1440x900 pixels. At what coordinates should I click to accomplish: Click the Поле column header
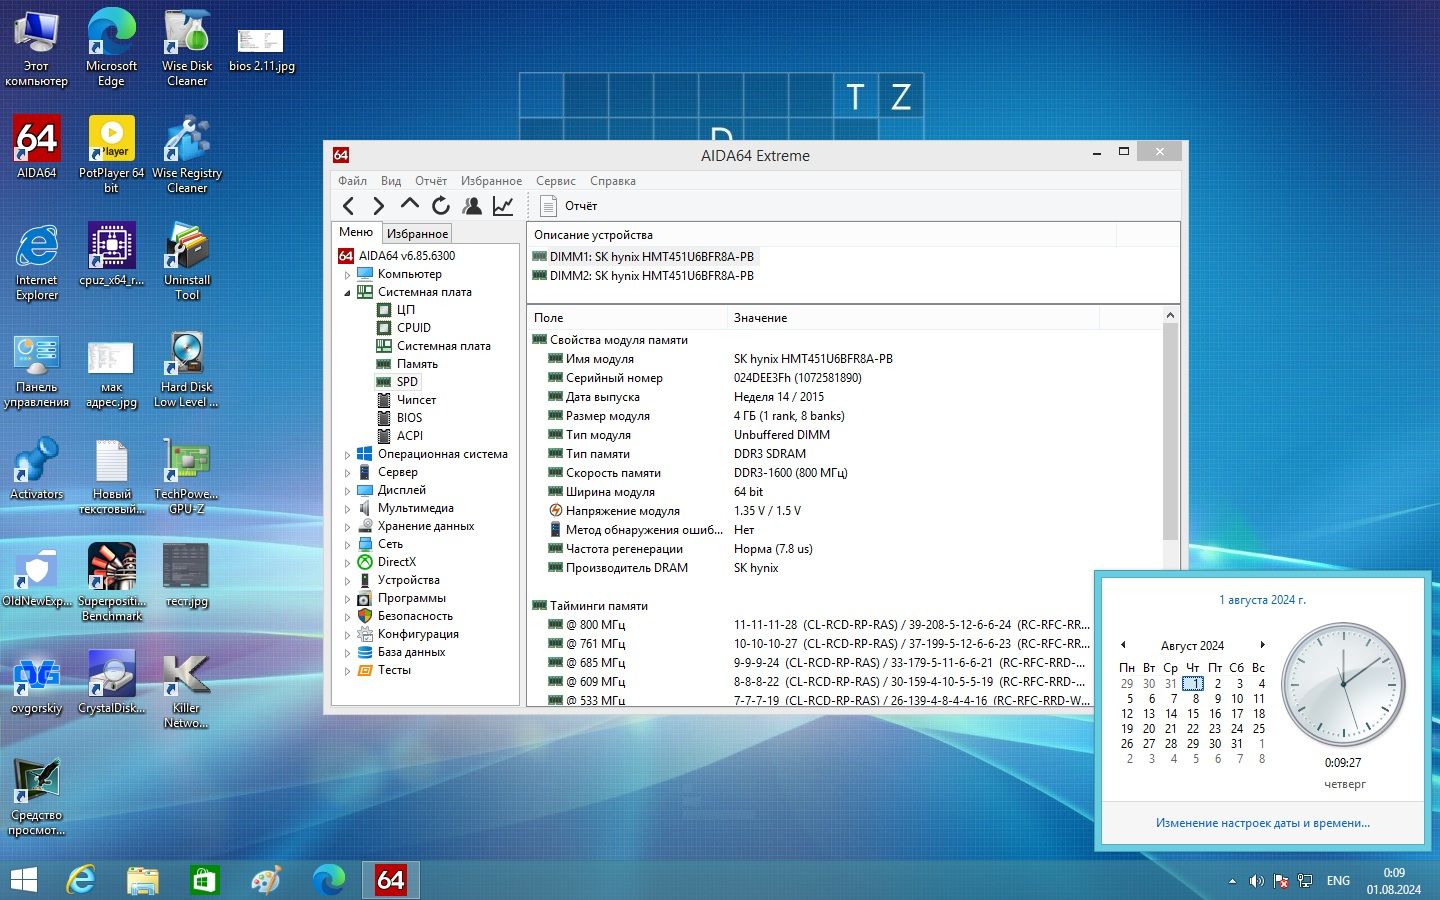coord(627,317)
